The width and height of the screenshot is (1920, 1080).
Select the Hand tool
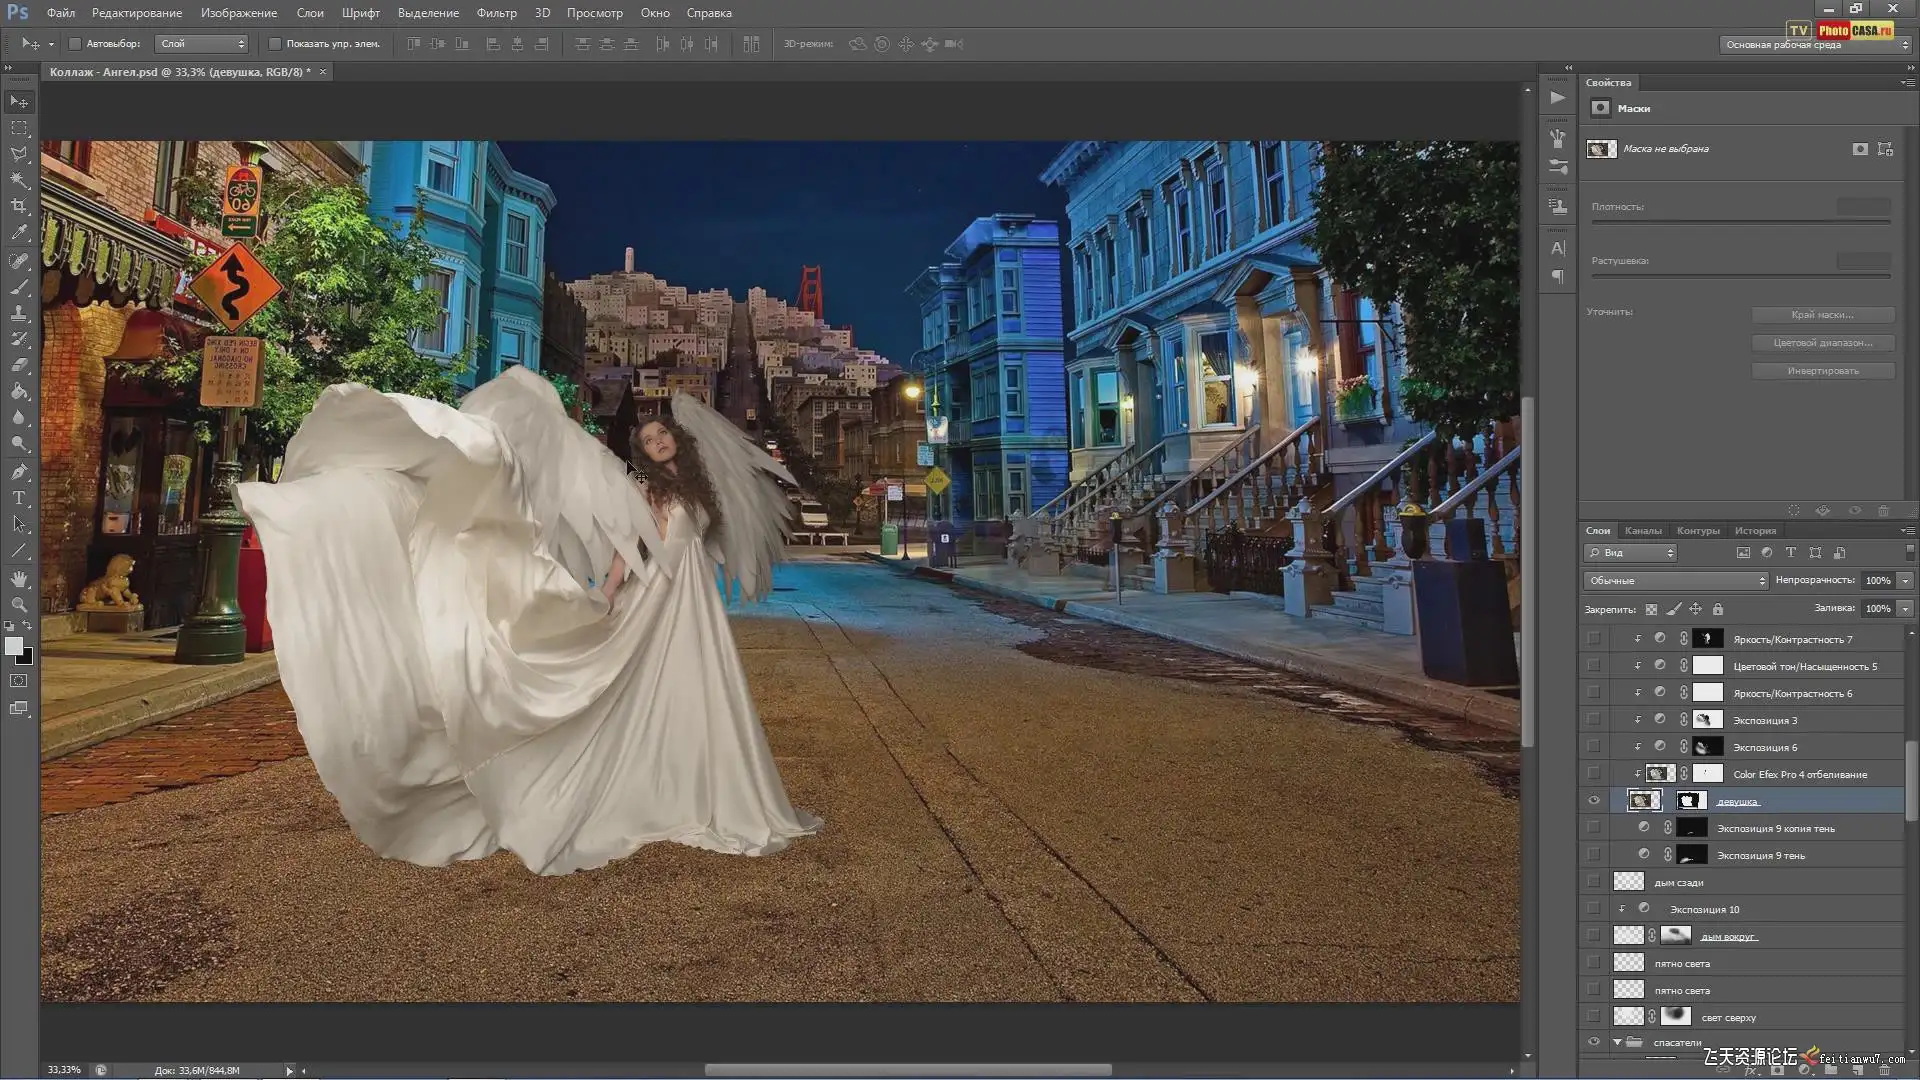tap(19, 579)
